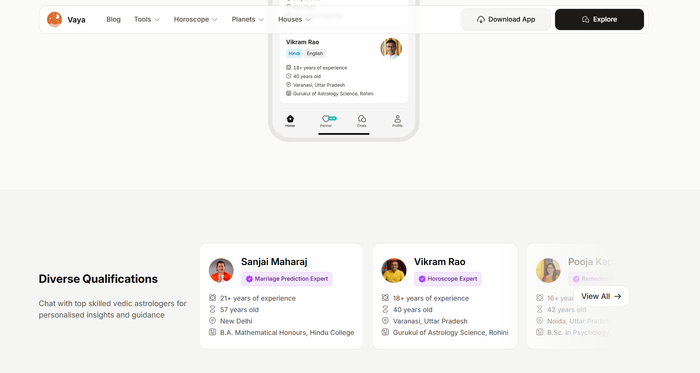Click the Download App button
The image size is (700, 373).
(506, 20)
